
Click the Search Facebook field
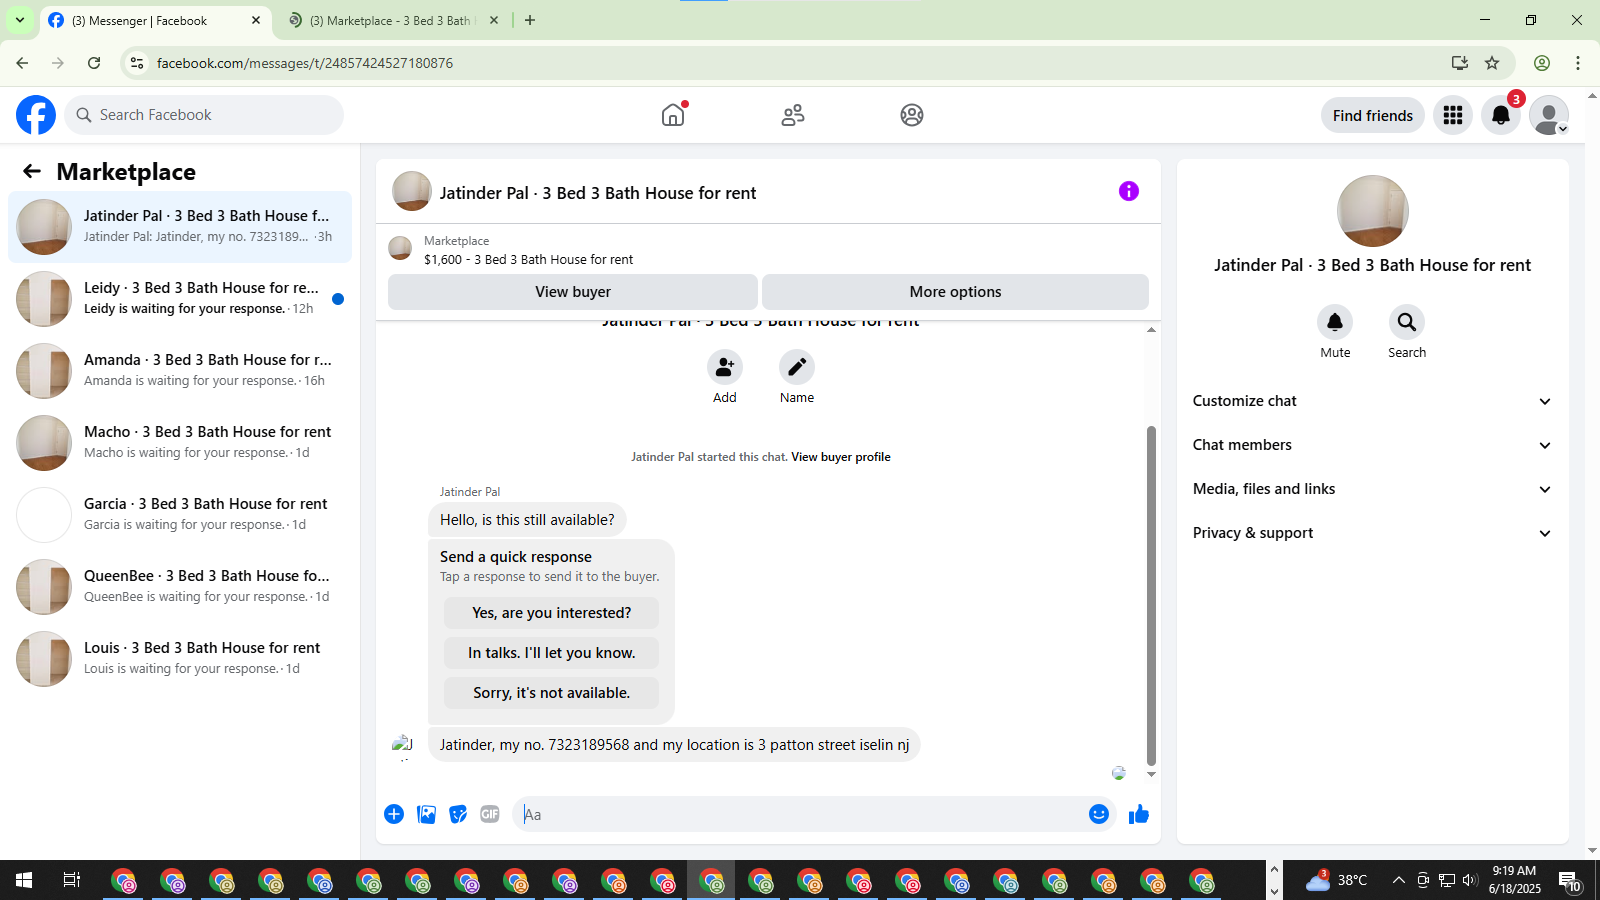click(x=204, y=115)
